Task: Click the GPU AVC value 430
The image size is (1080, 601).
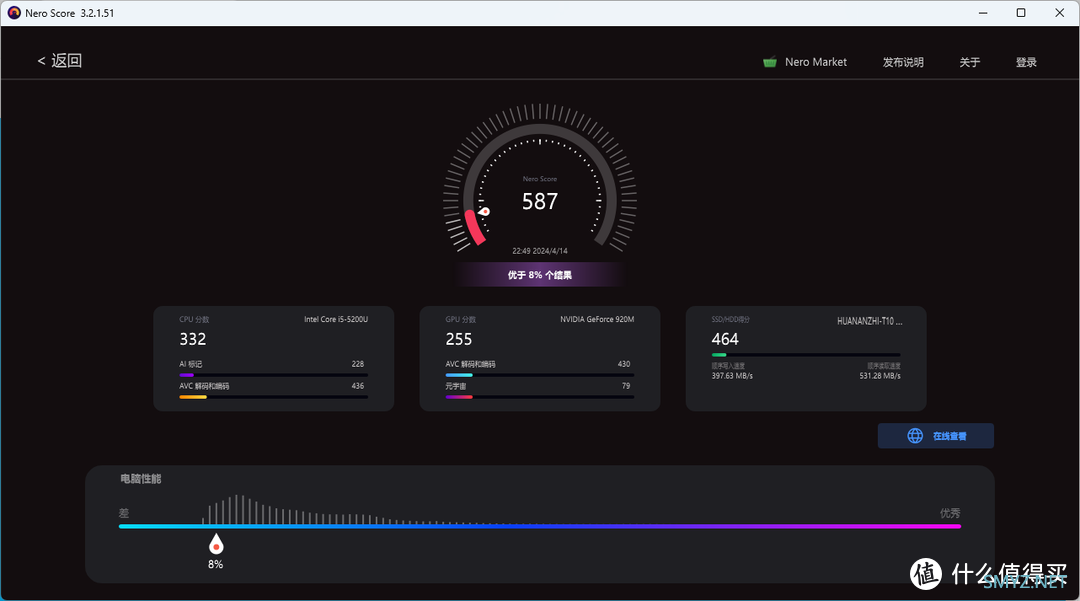Action: point(624,364)
